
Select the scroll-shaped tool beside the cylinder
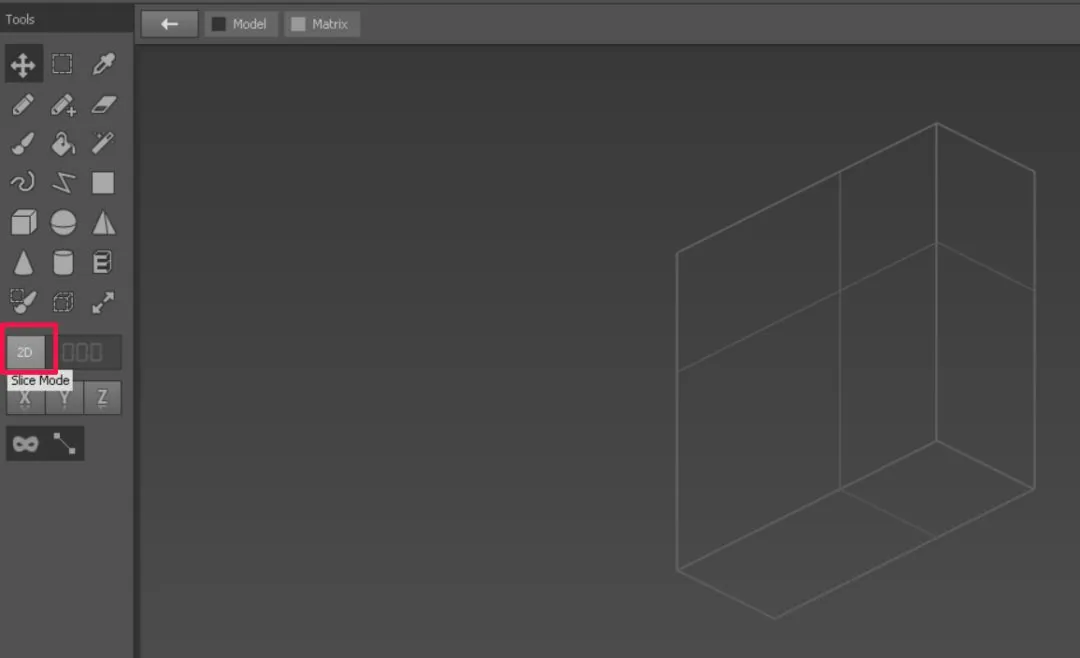(103, 263)
